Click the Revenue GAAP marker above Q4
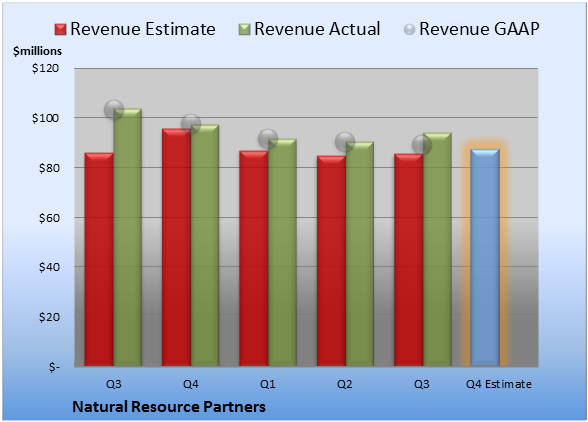The image size is (588, 422). [191, 123]
